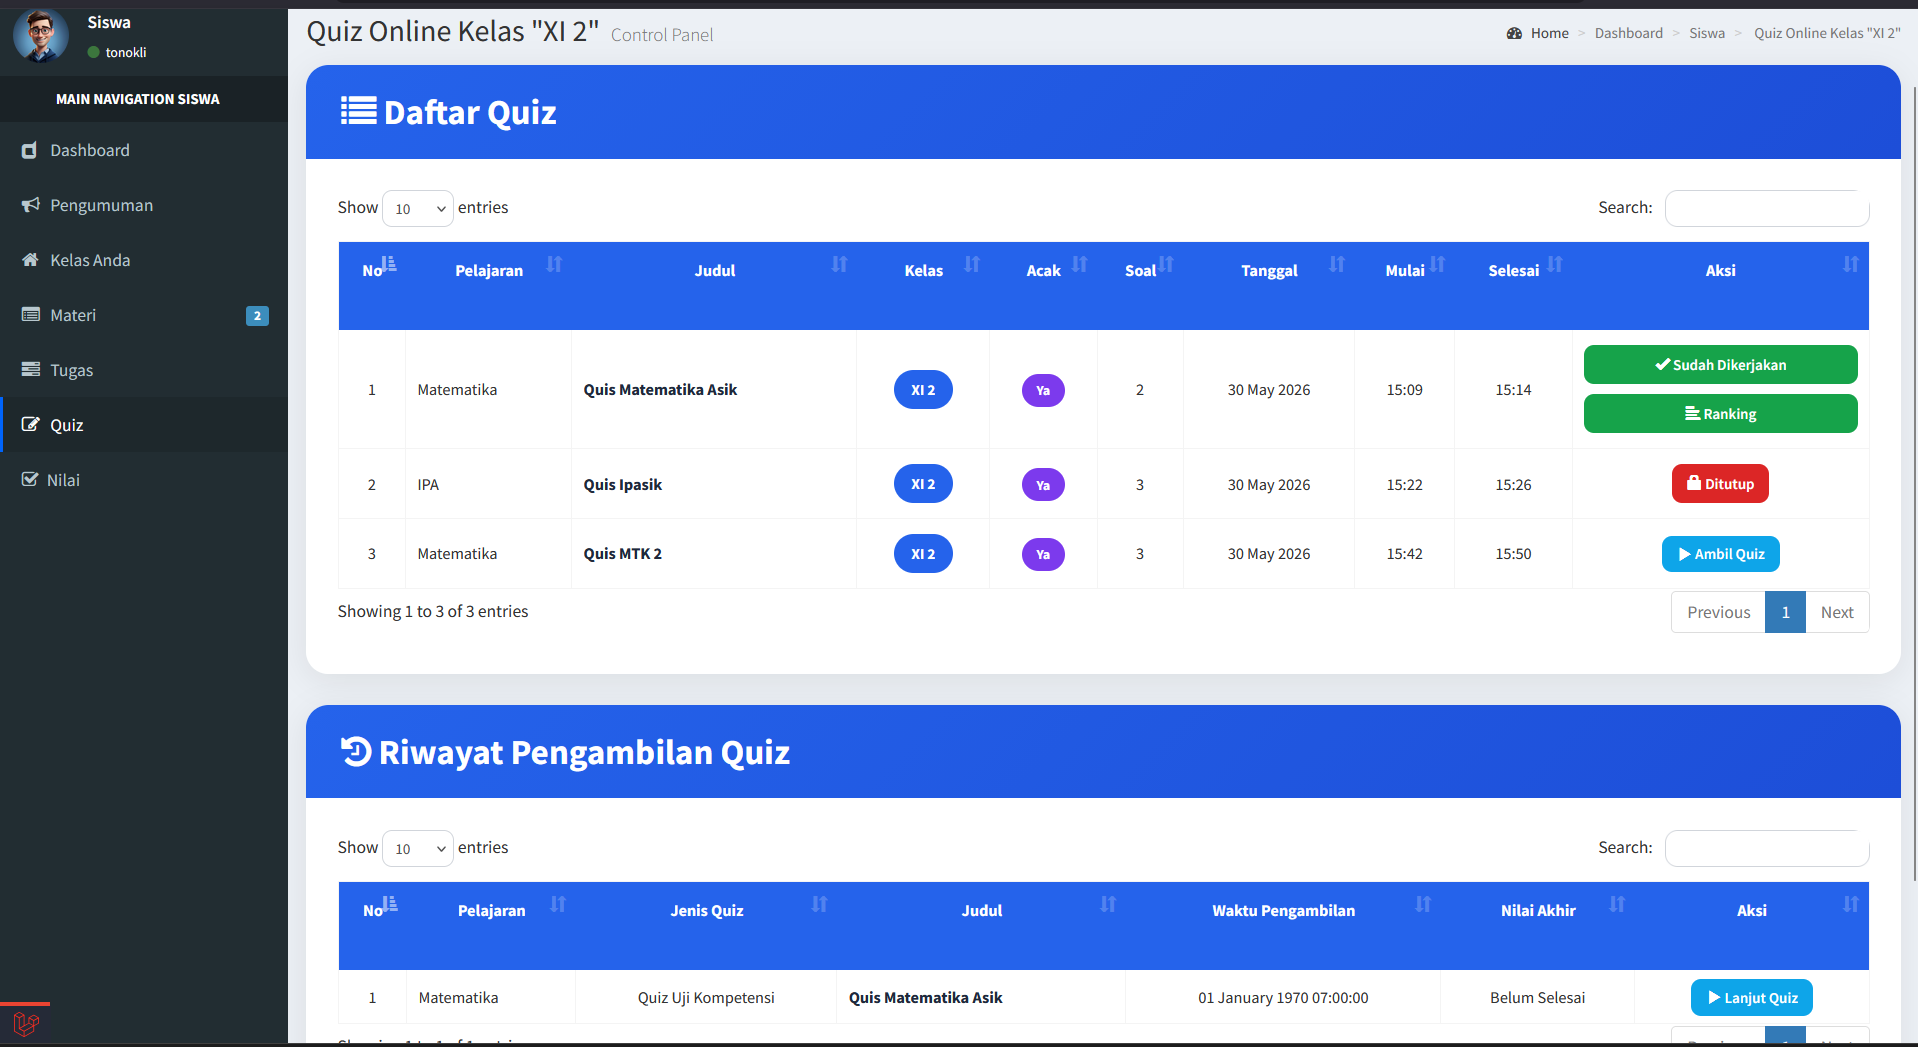This screenshot has height=1047, width=1918.
Task: Open the Riwayat Pengambilan Quiz entries dropdown
Action: point(418,848)
